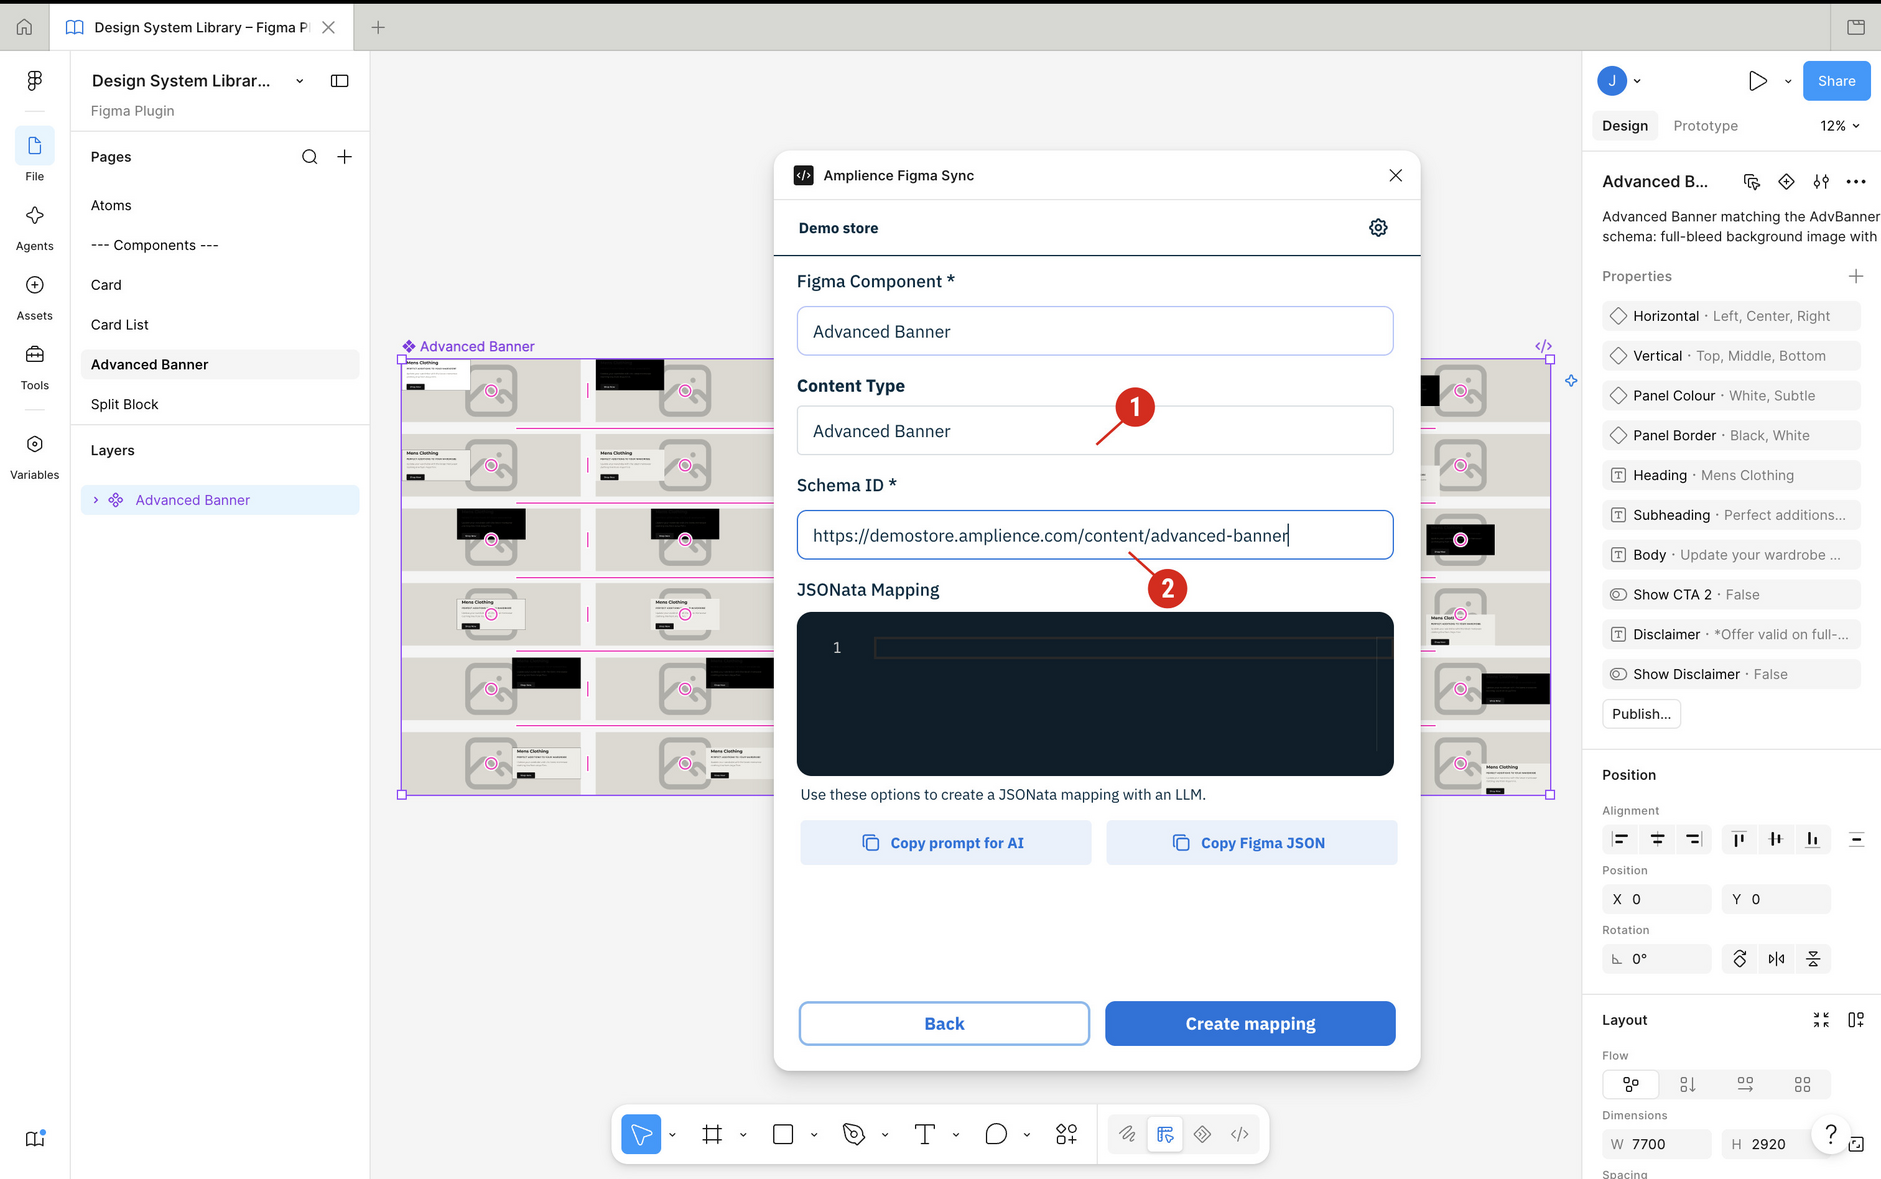This screenshot has height=1179, width=1881.
Task: Select the vertical flow layout option
Action: tap(1688, 1084)
